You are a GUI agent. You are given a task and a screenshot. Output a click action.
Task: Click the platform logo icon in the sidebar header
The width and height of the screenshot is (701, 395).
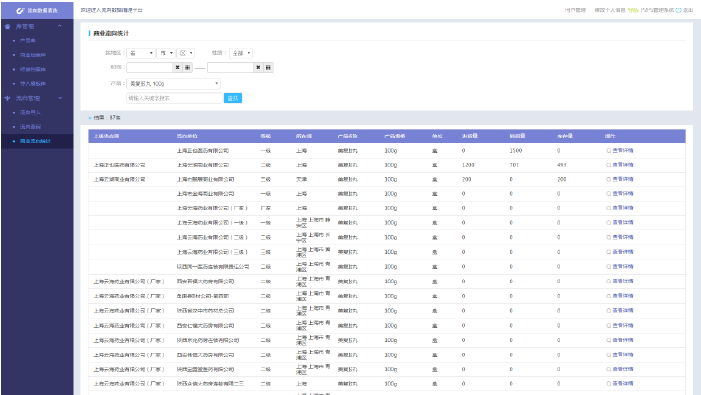[20, 10]
